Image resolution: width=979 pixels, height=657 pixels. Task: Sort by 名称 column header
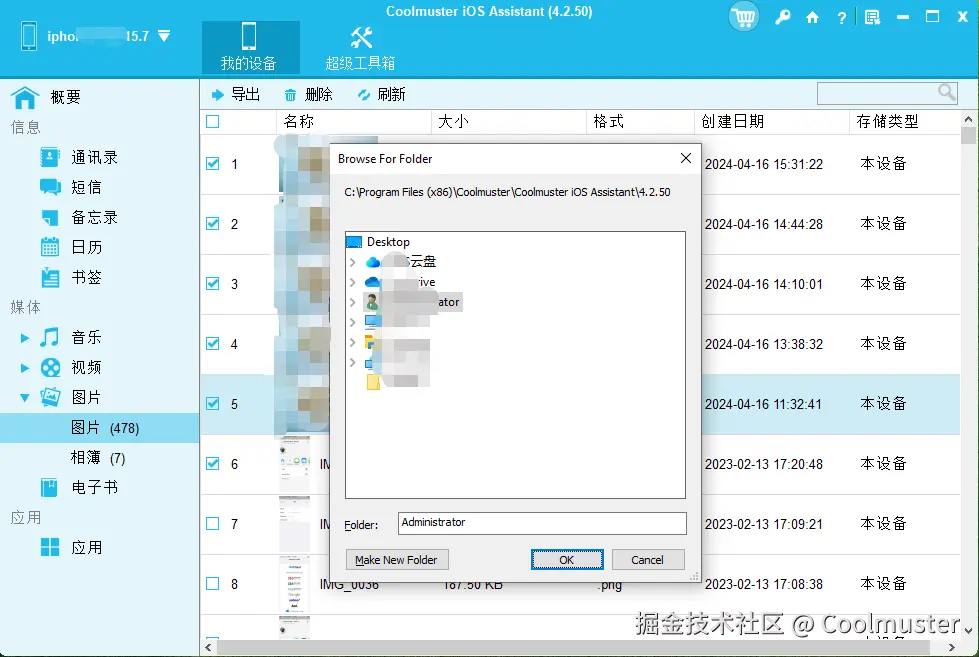(x=353, y=121)
